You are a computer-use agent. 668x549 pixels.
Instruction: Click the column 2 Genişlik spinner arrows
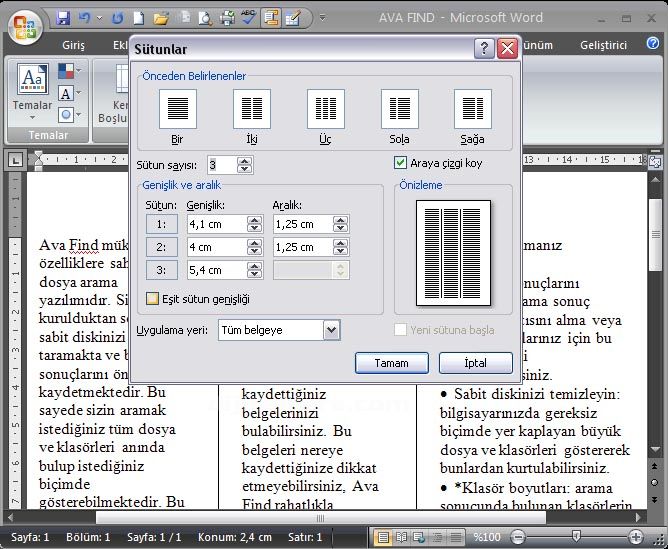[254, 247]
